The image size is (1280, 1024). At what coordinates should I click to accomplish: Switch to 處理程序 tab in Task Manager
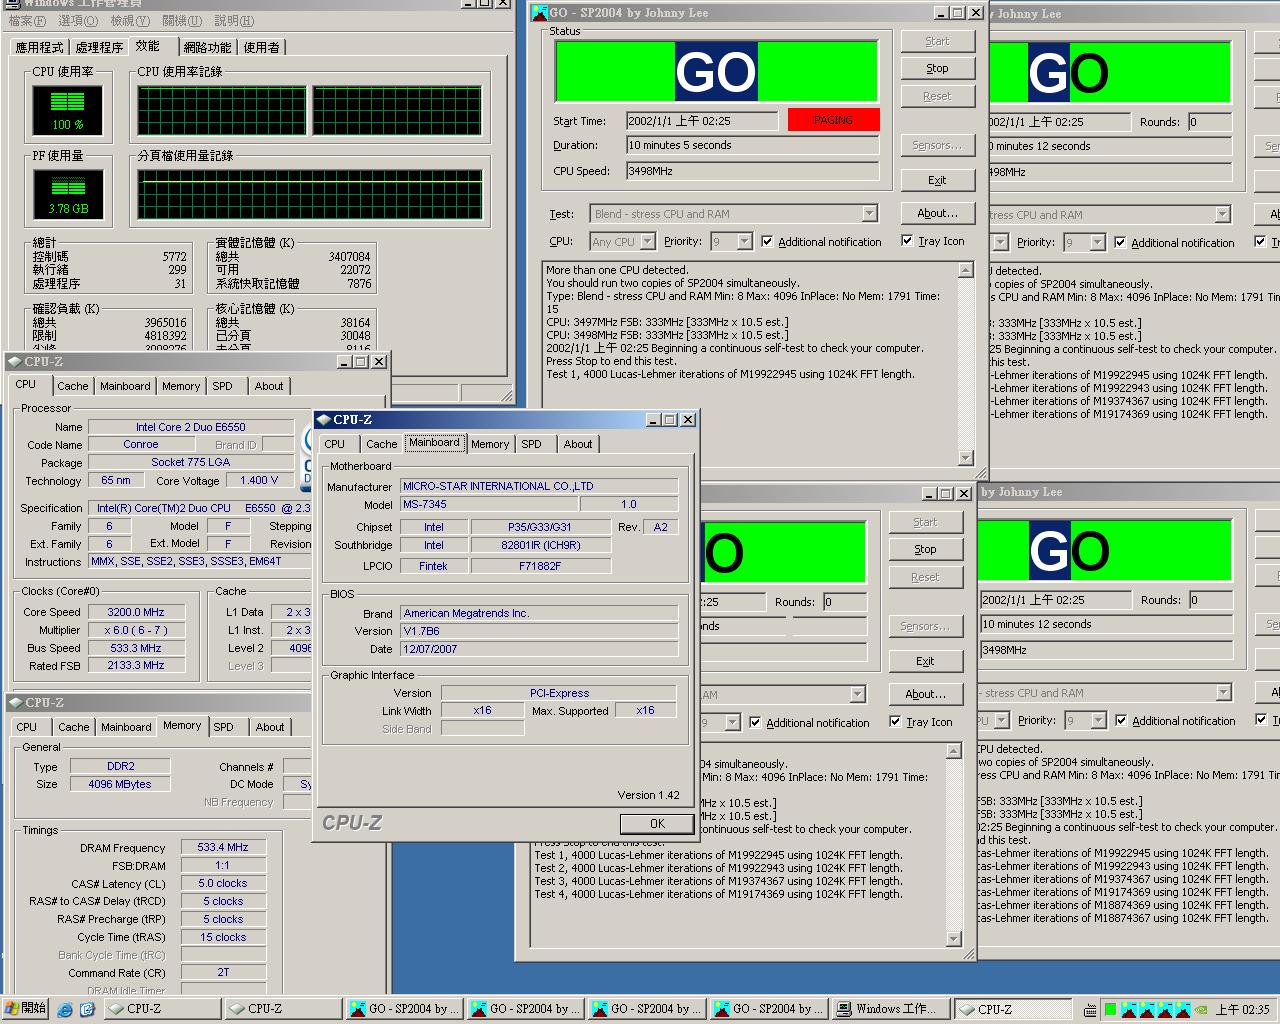99,47
